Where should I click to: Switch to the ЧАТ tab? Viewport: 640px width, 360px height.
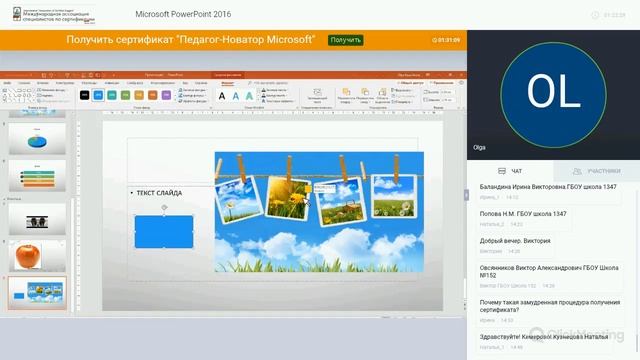tap(510, 171)
